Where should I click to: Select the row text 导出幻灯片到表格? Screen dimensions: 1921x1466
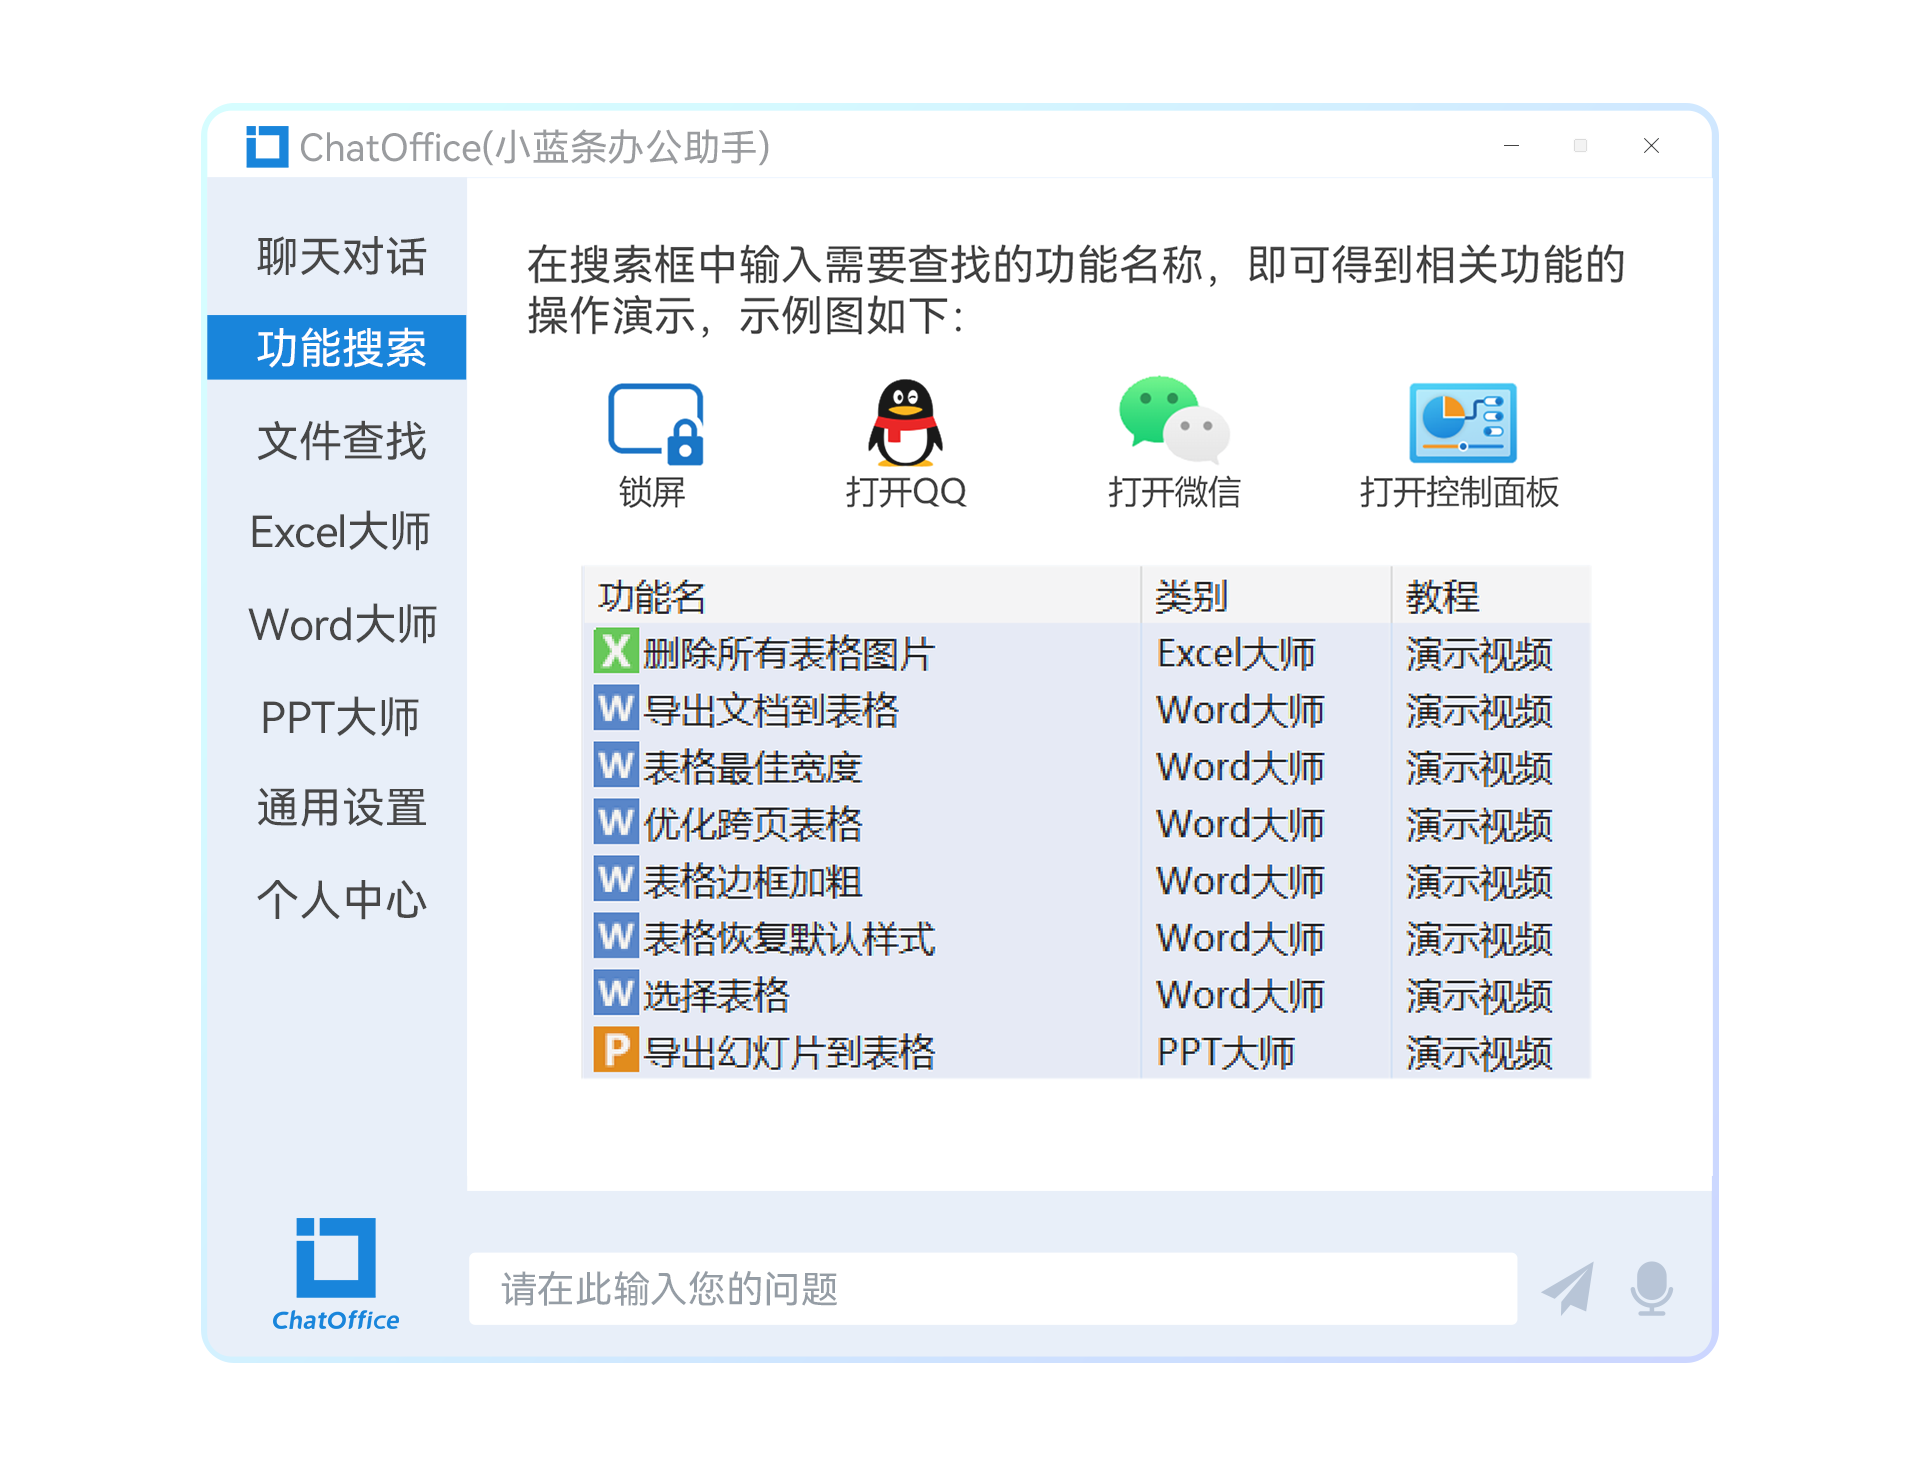point(789,1053)
